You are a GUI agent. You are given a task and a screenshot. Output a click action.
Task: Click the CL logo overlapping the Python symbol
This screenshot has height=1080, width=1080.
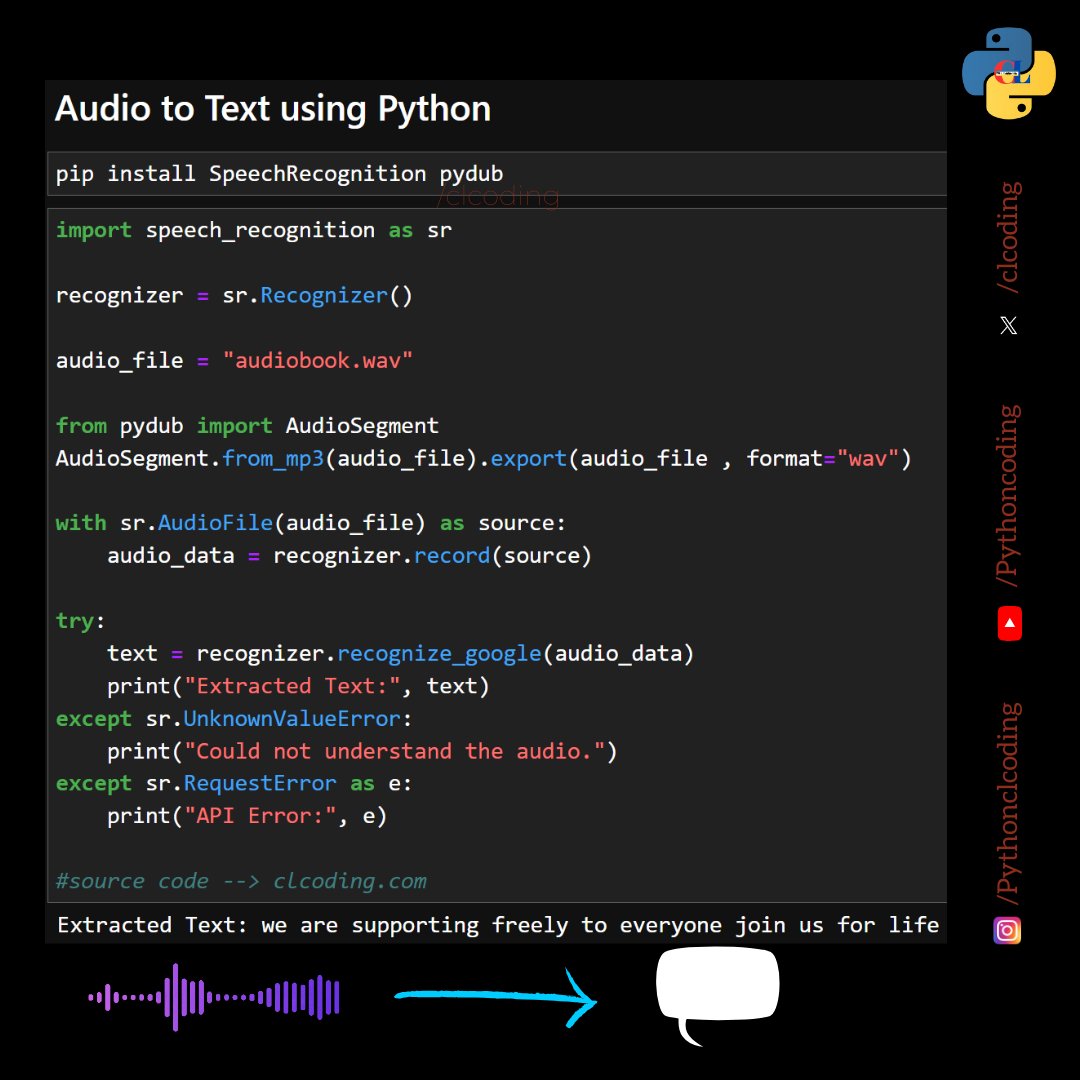click(x=1012, y=72)
